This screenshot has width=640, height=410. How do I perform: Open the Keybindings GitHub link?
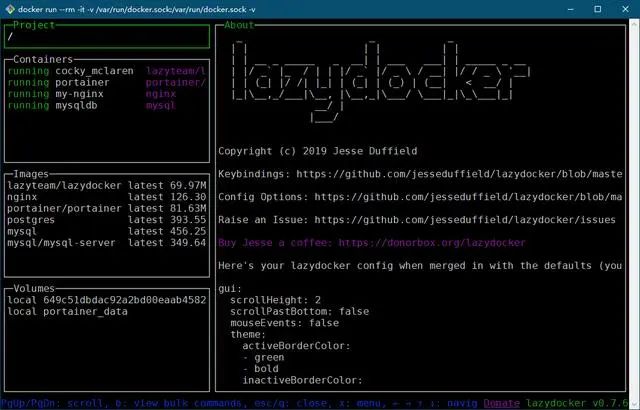(459, 174)
